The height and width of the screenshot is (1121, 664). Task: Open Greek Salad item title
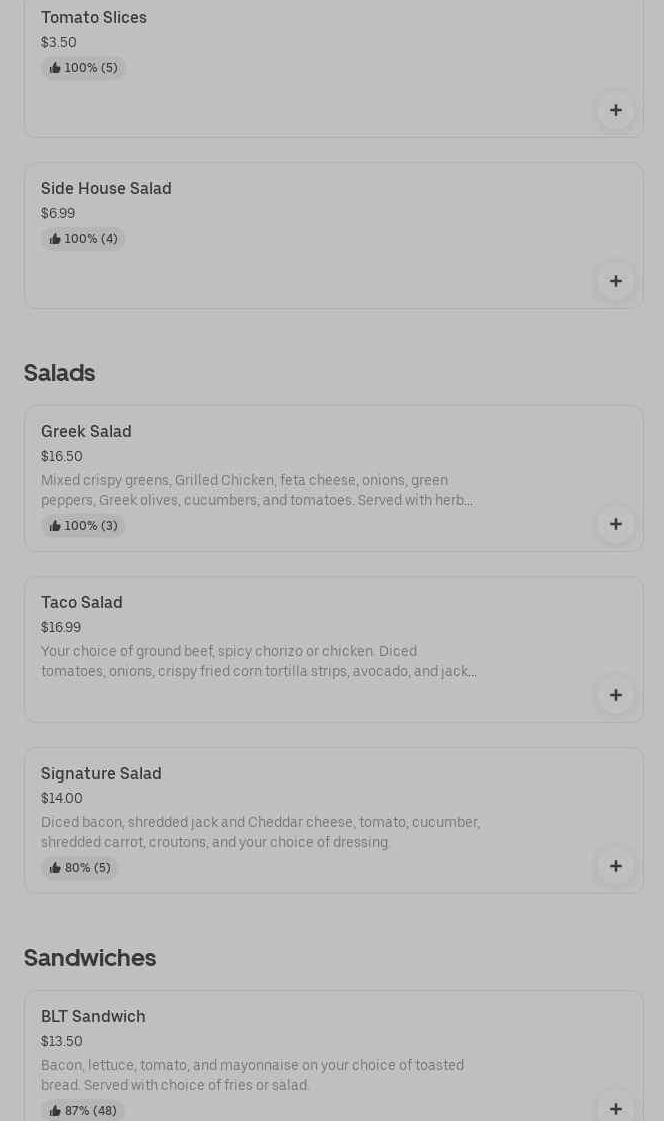[x=86, y=432]
